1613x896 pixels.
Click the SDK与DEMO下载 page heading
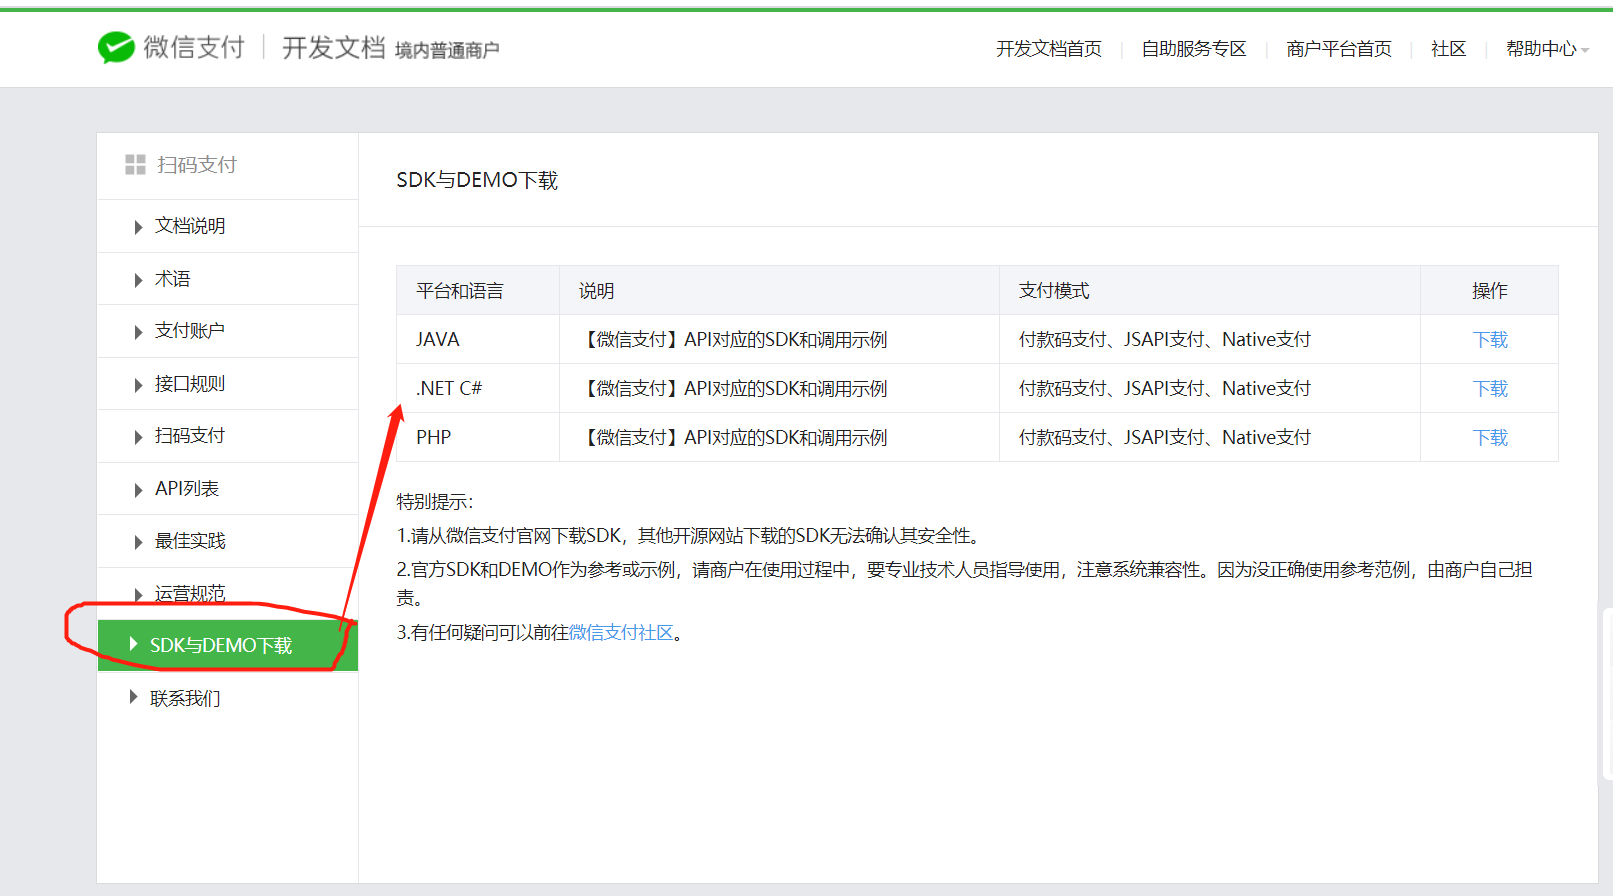point(477,180)
